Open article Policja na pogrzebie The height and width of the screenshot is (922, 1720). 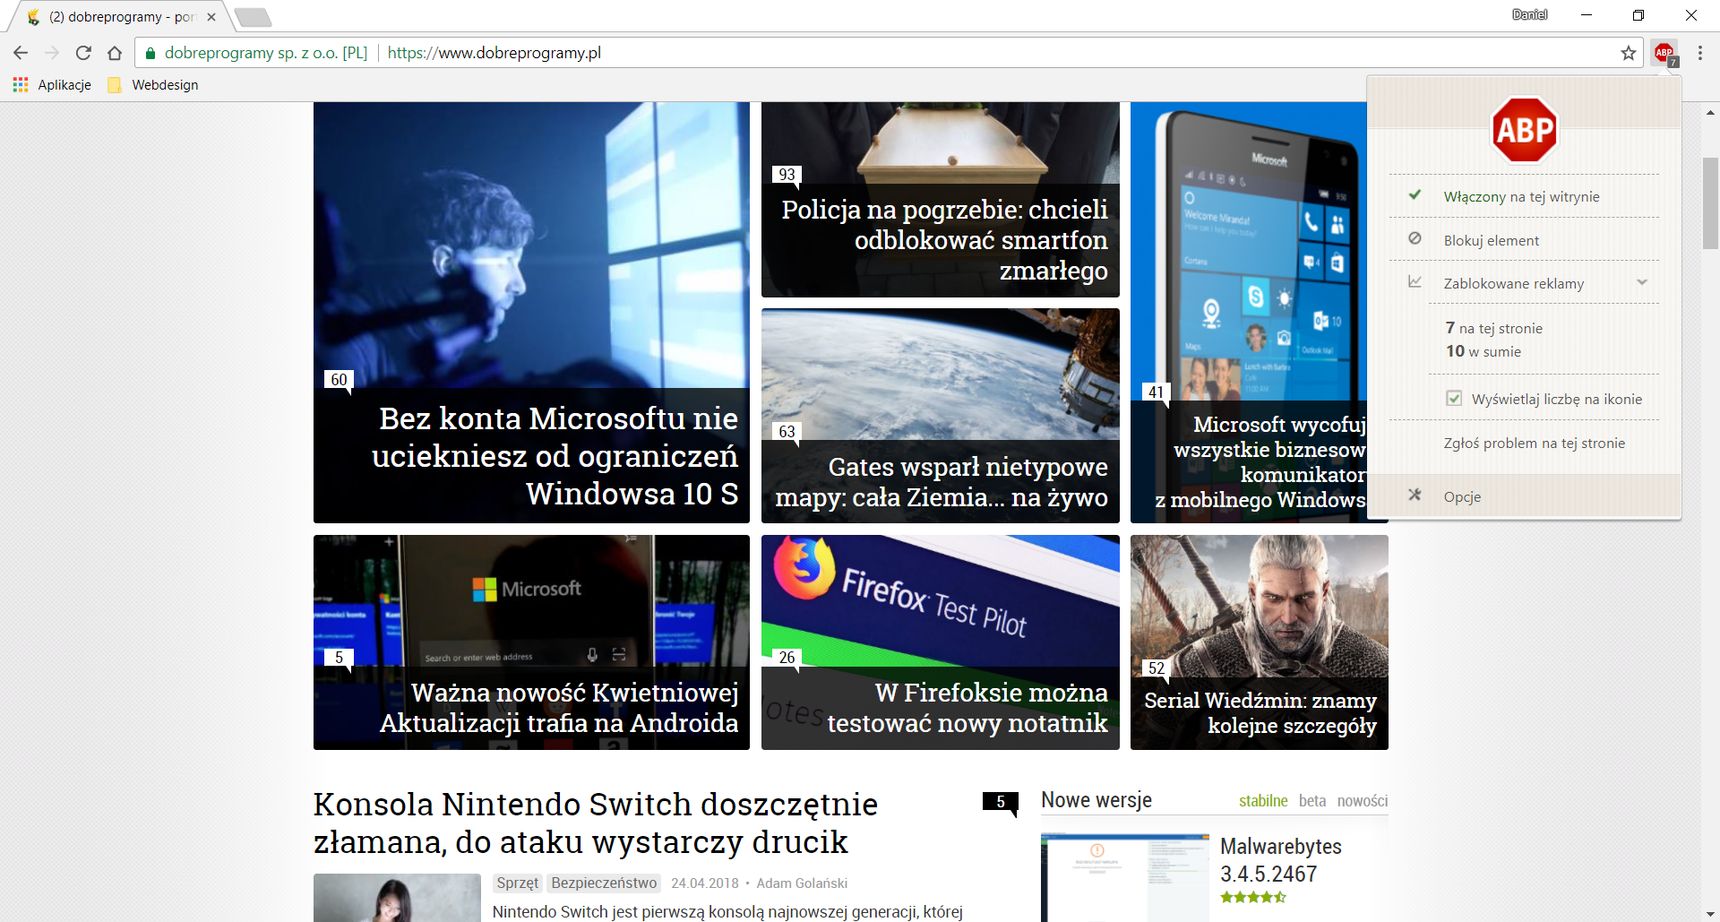click(x=944, y=240)
